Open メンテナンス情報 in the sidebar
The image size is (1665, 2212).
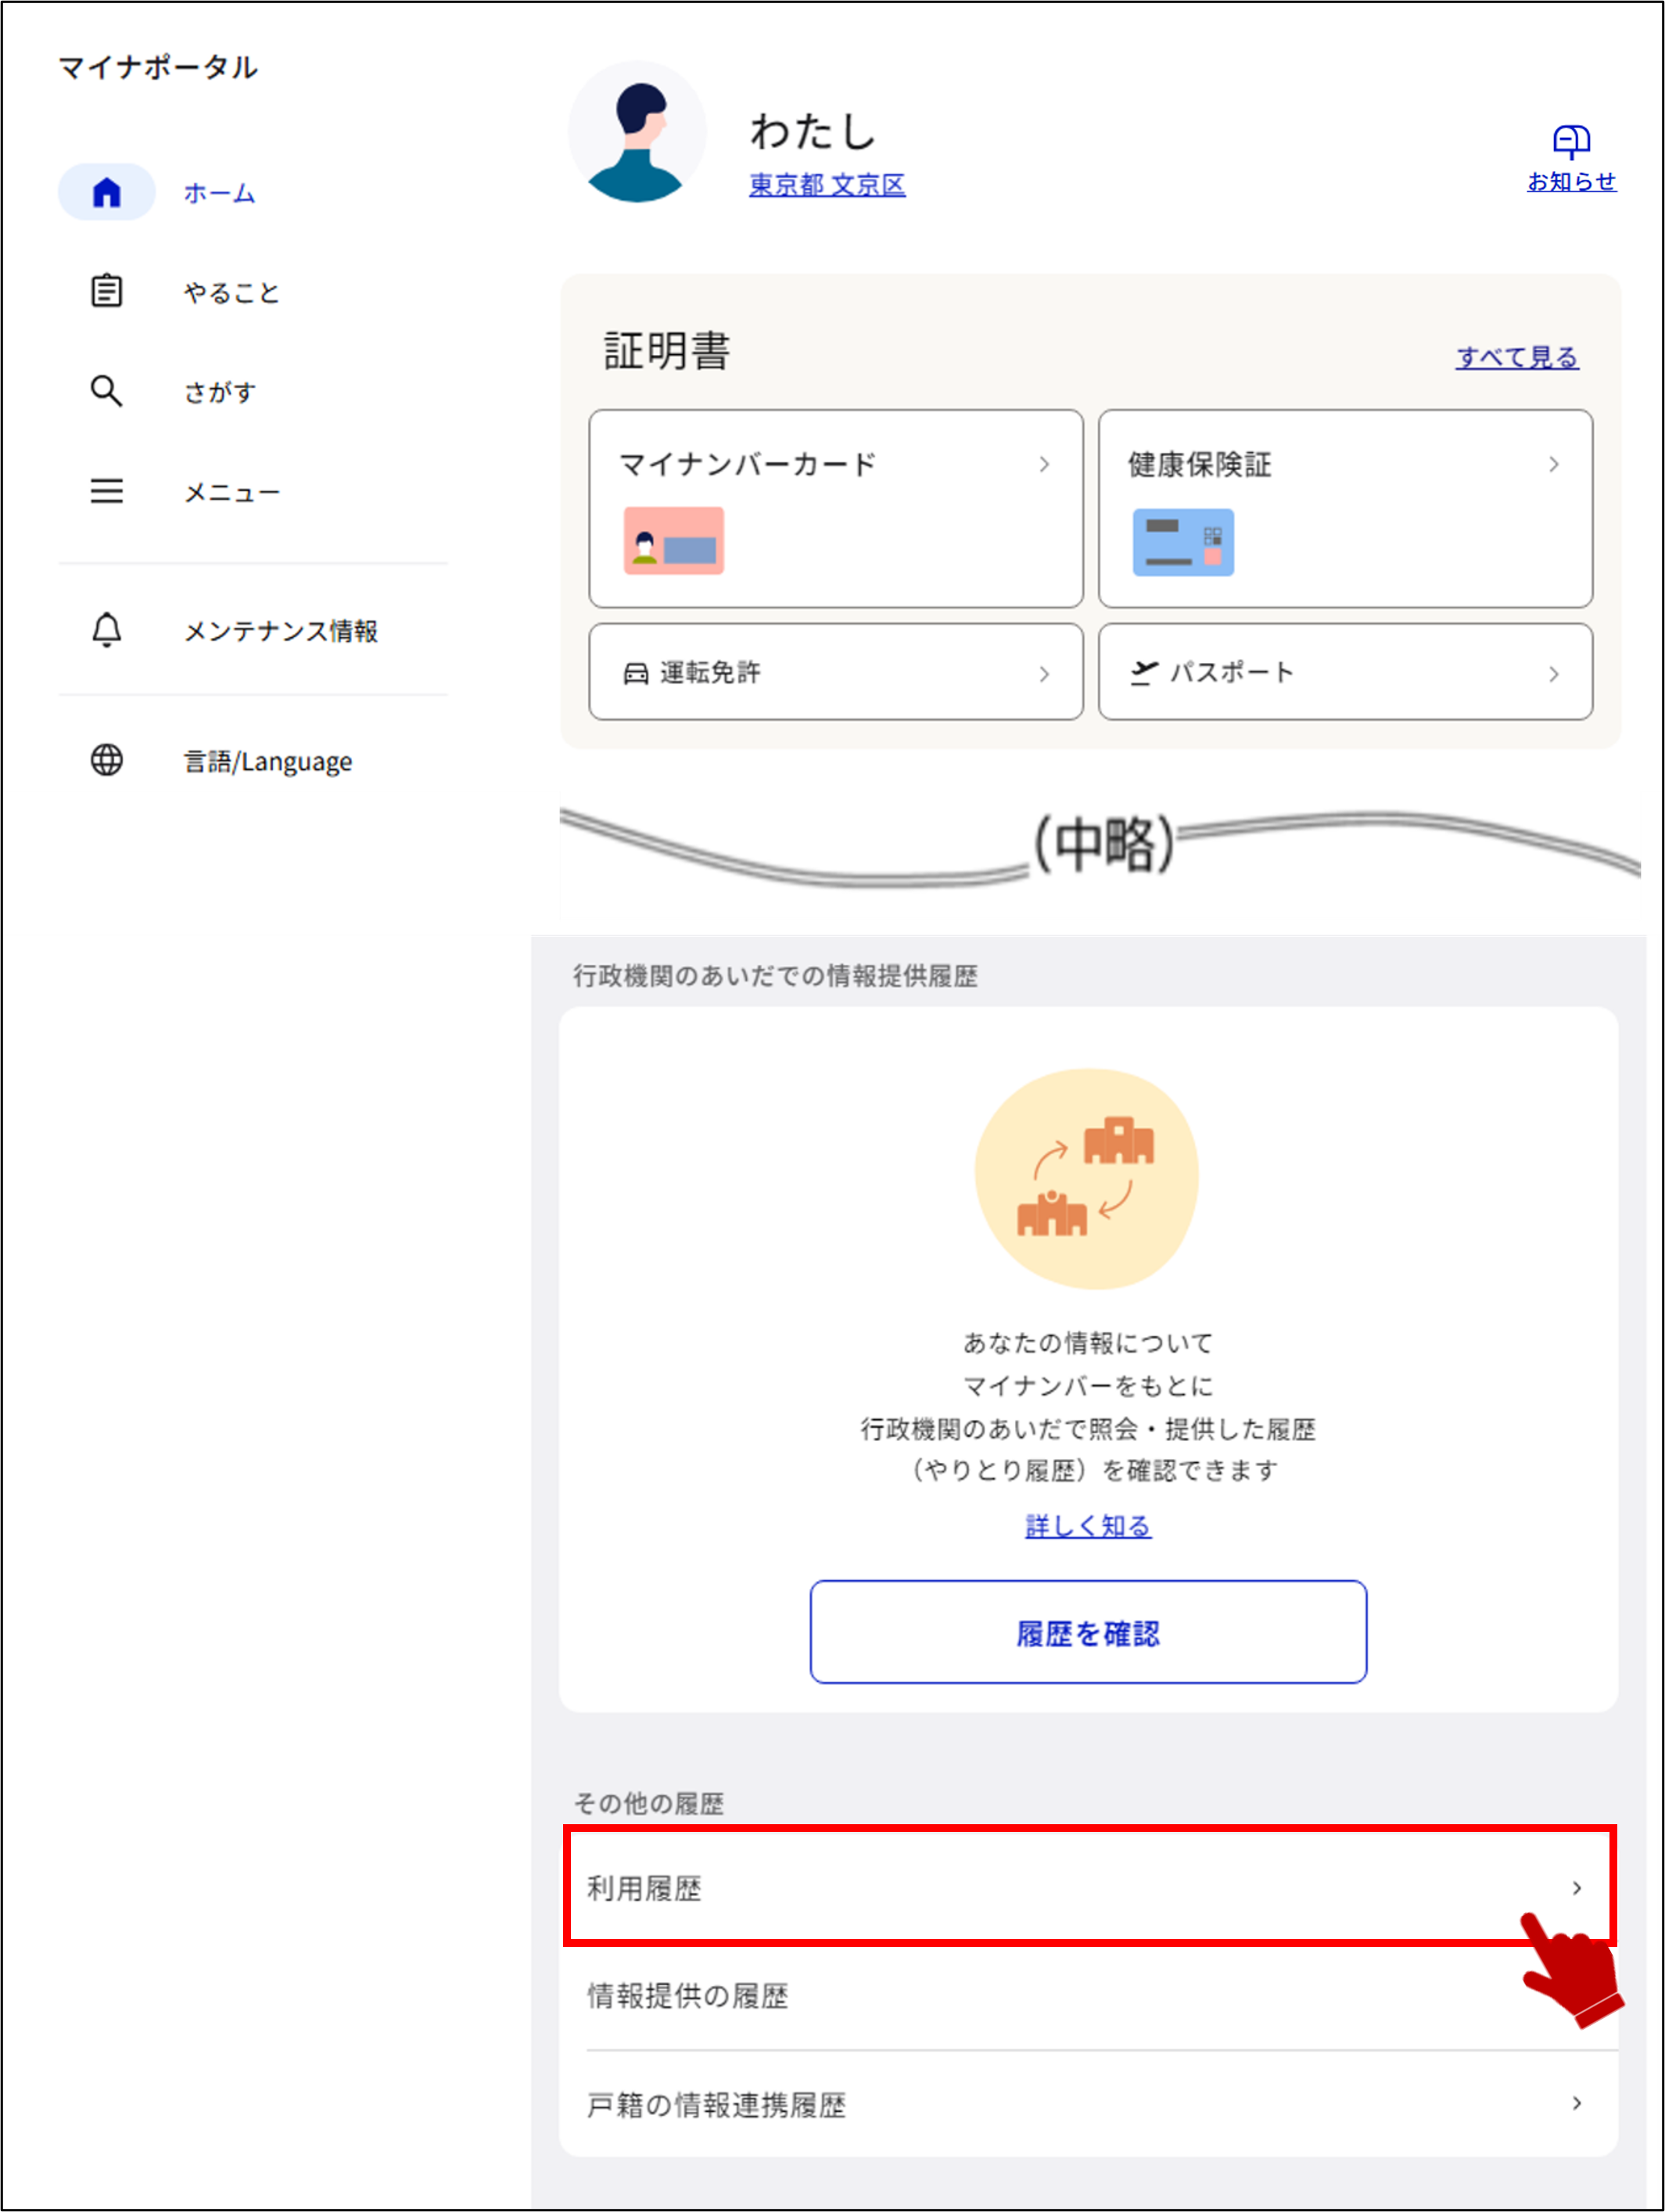(281, 631)
